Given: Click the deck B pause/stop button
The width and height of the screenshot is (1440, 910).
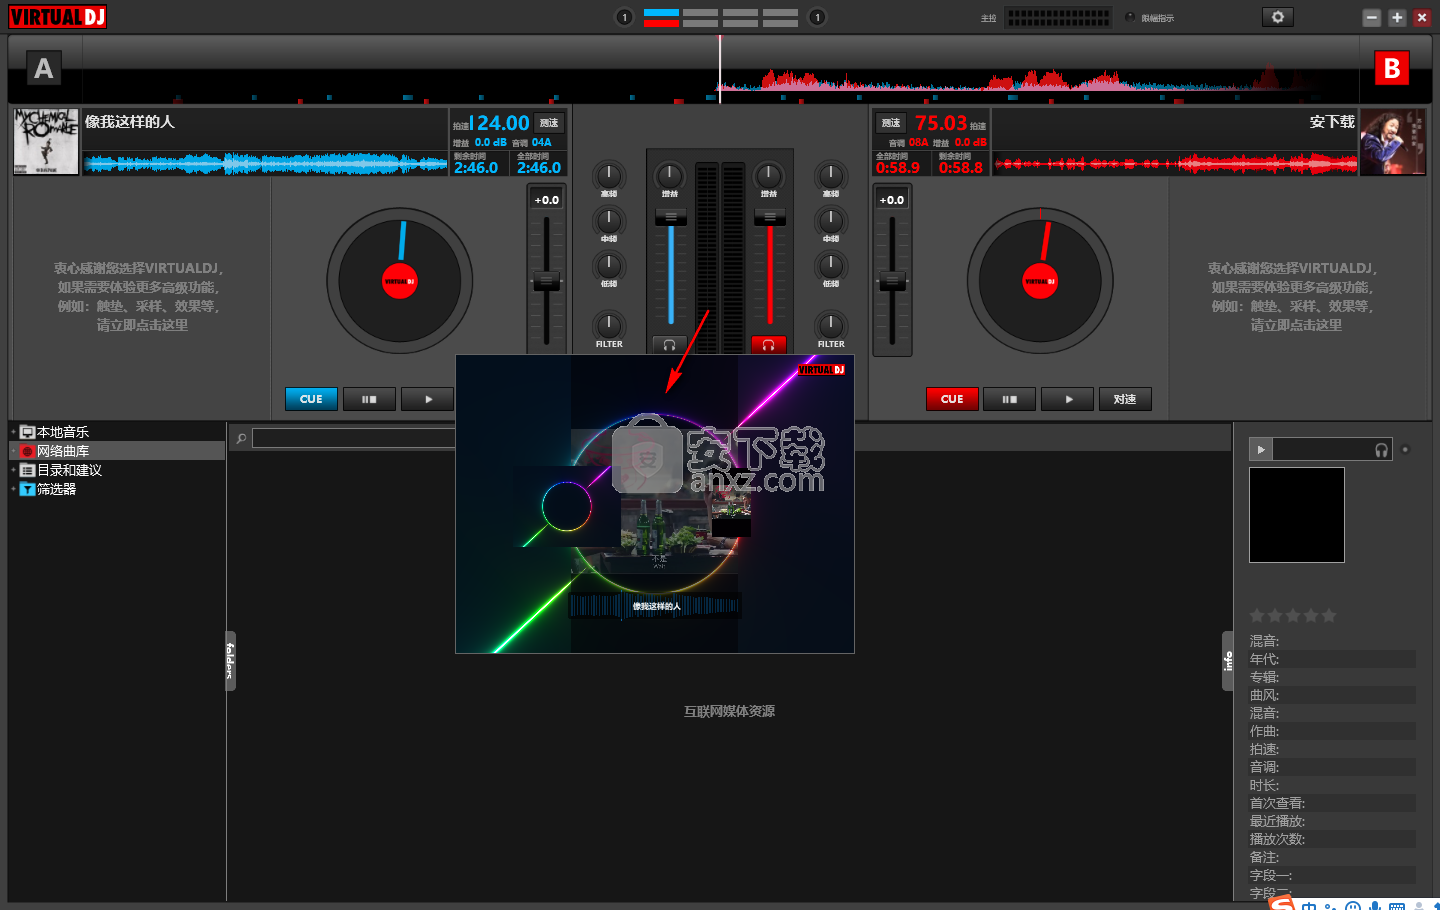Looking at the screenshot, I should pos(1010,399).
